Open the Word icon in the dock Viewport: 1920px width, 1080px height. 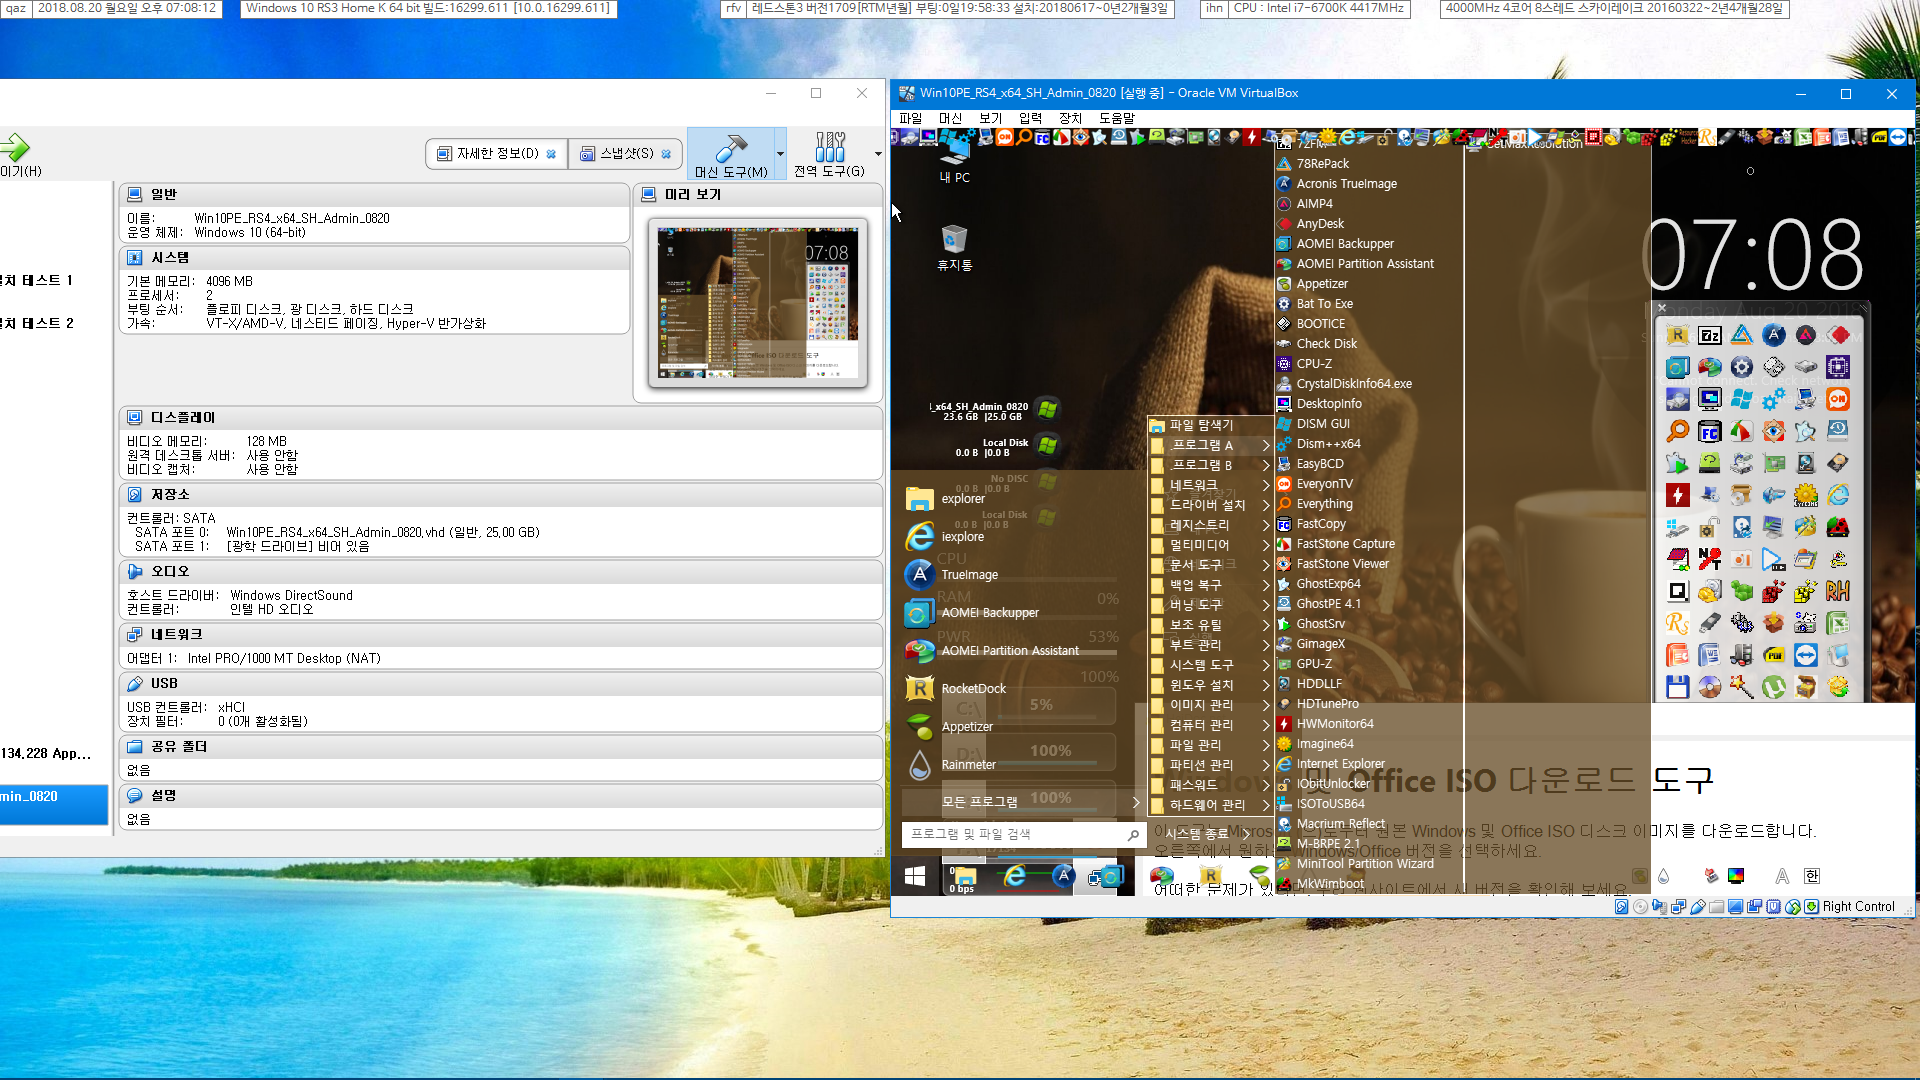tap(1710, 656)
